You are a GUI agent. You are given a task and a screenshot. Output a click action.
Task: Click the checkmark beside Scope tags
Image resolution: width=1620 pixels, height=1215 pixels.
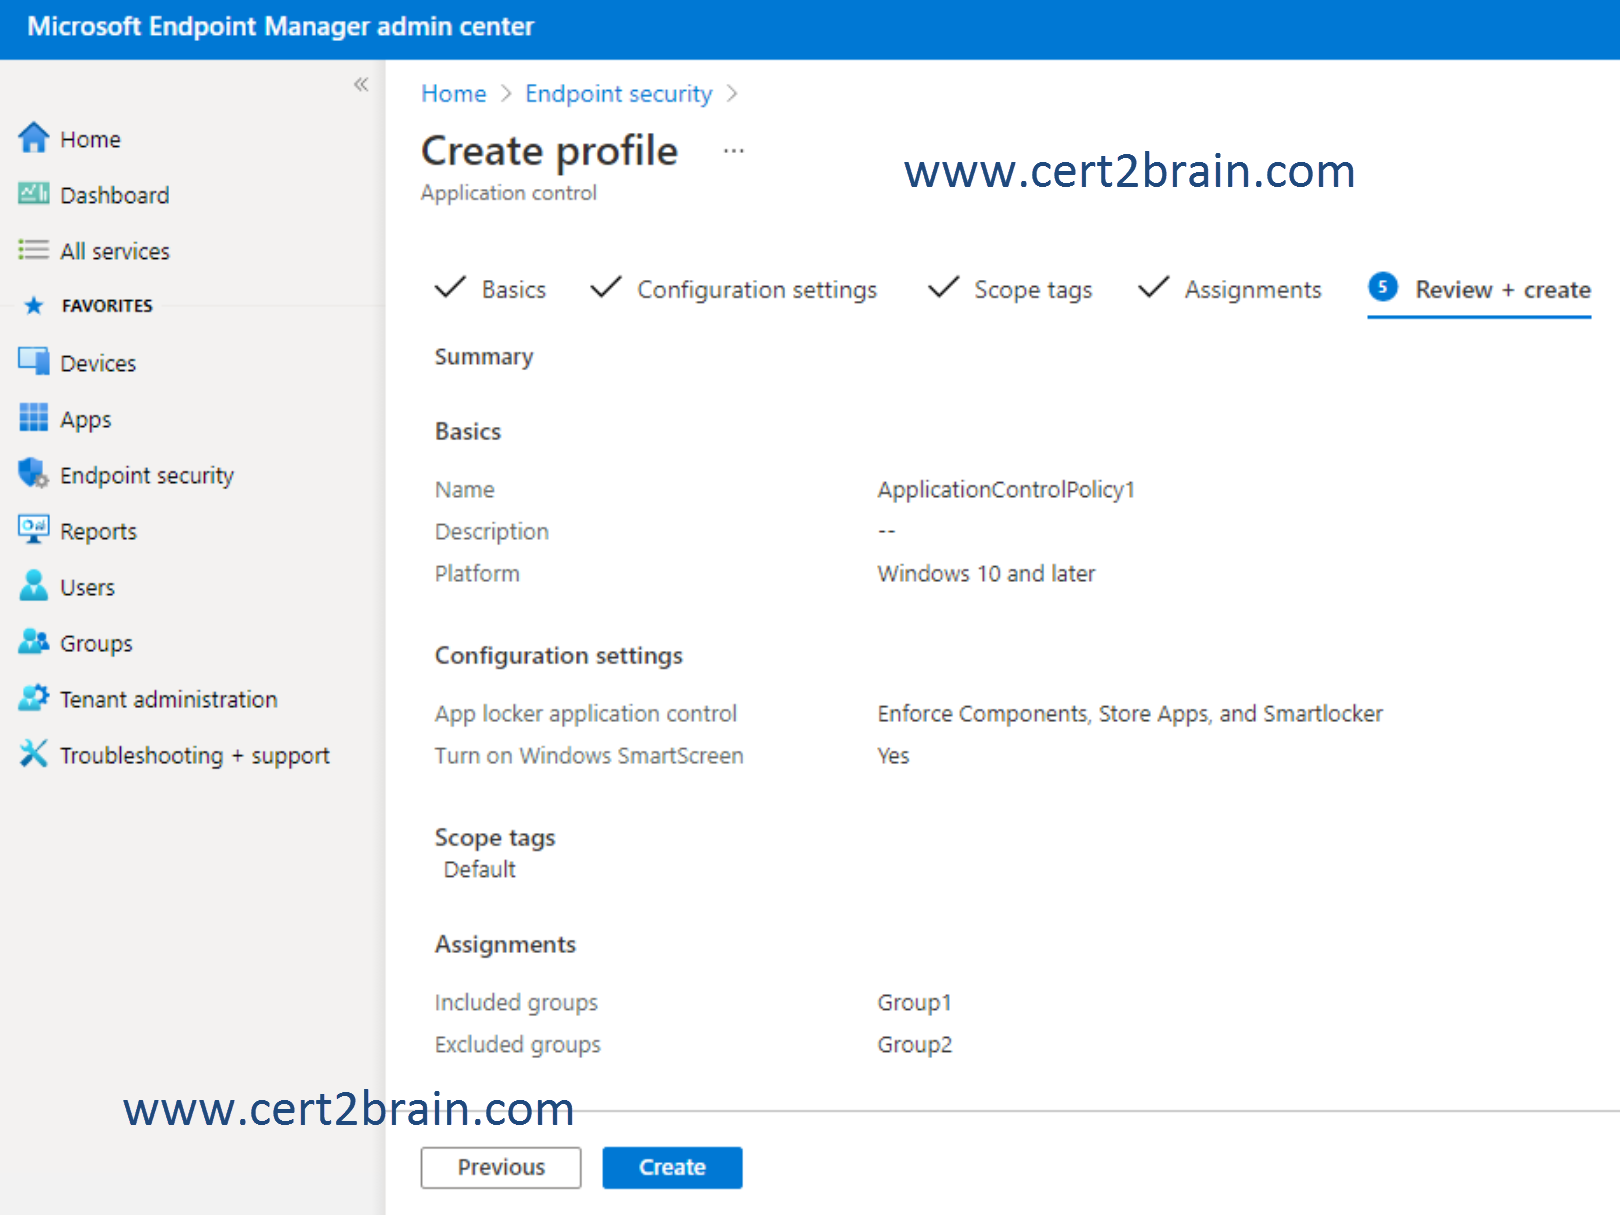coord(943,288)
